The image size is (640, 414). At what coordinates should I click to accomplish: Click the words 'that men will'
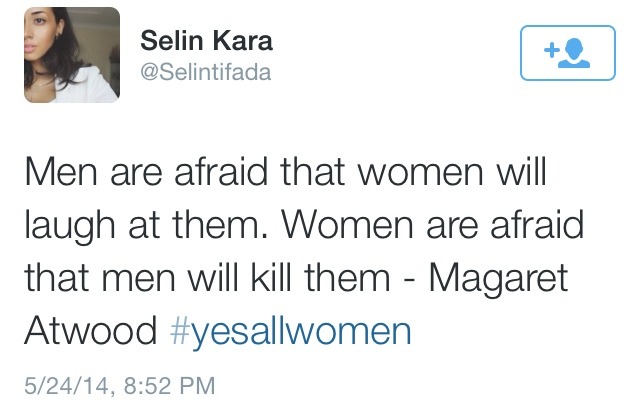131,278
